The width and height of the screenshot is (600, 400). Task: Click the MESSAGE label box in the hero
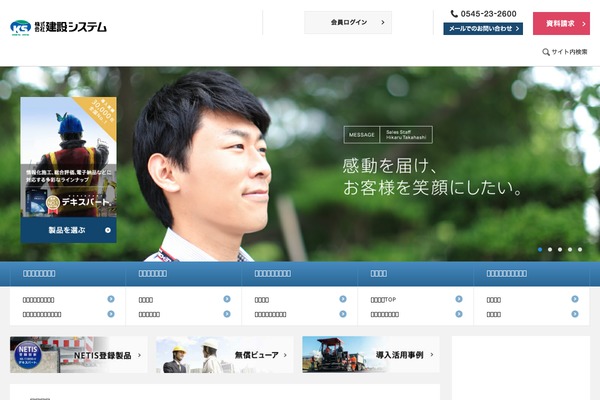click(x=362, y=135)
